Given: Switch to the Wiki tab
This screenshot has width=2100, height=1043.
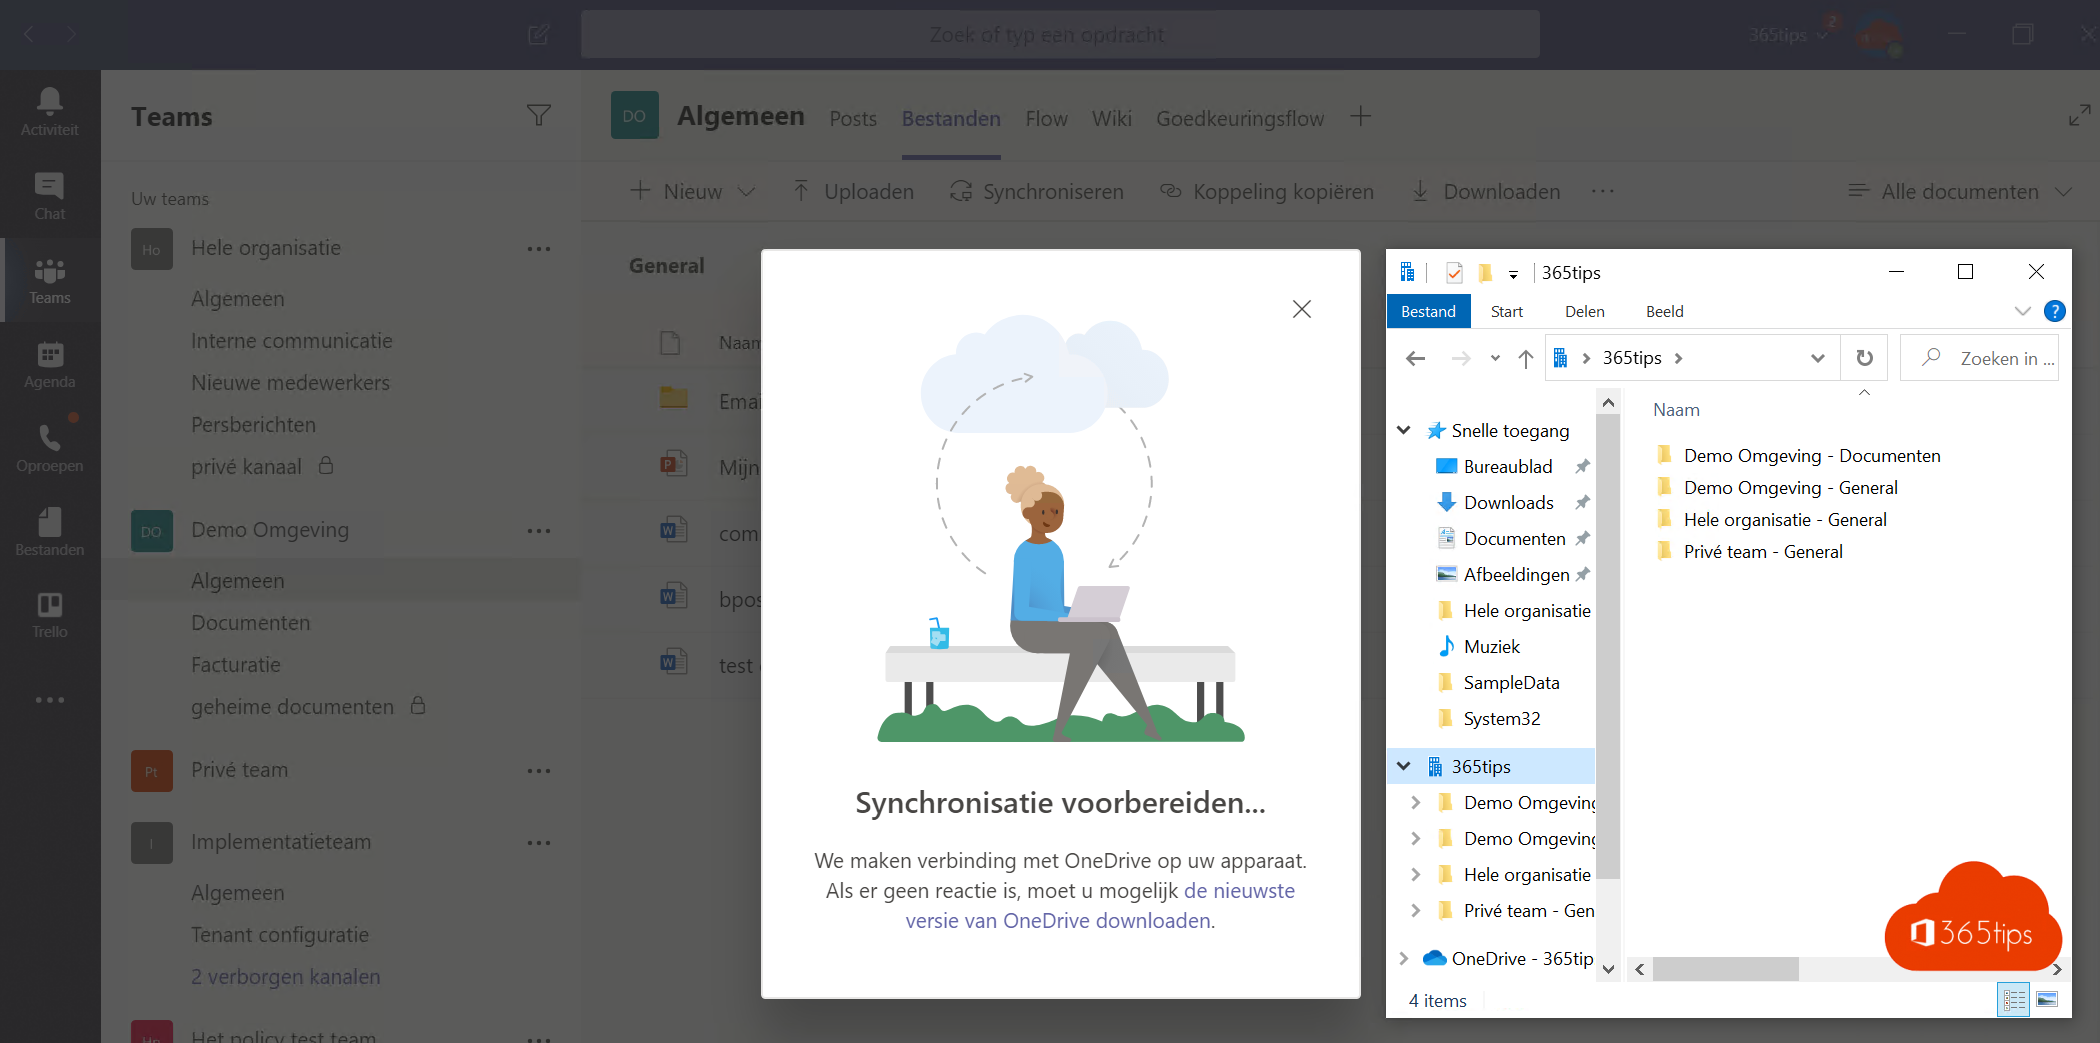Looking at the screenshot, I should click(x=1112, y=118).
